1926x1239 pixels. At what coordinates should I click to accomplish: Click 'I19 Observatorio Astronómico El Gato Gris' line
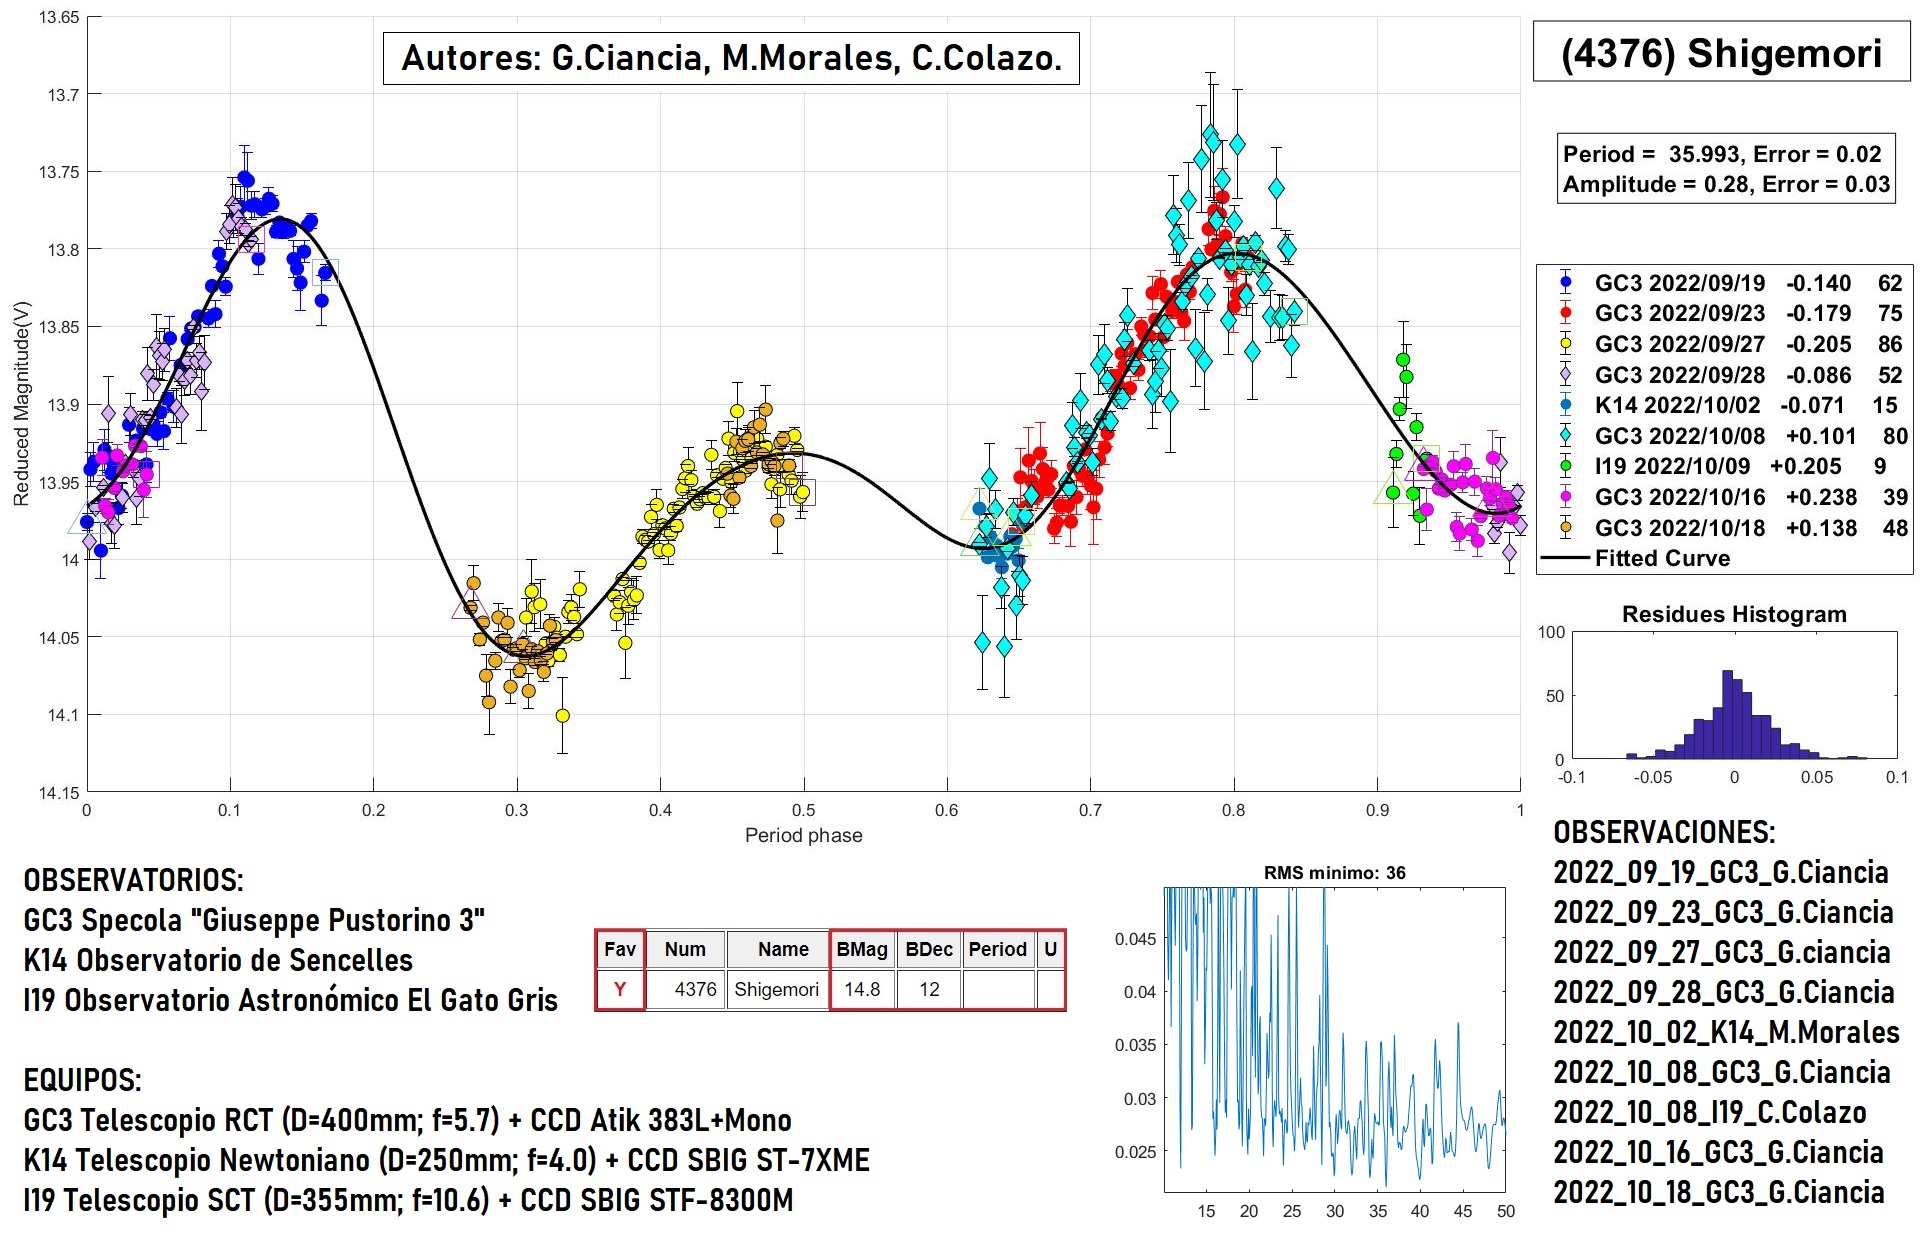click(290, 1000)
